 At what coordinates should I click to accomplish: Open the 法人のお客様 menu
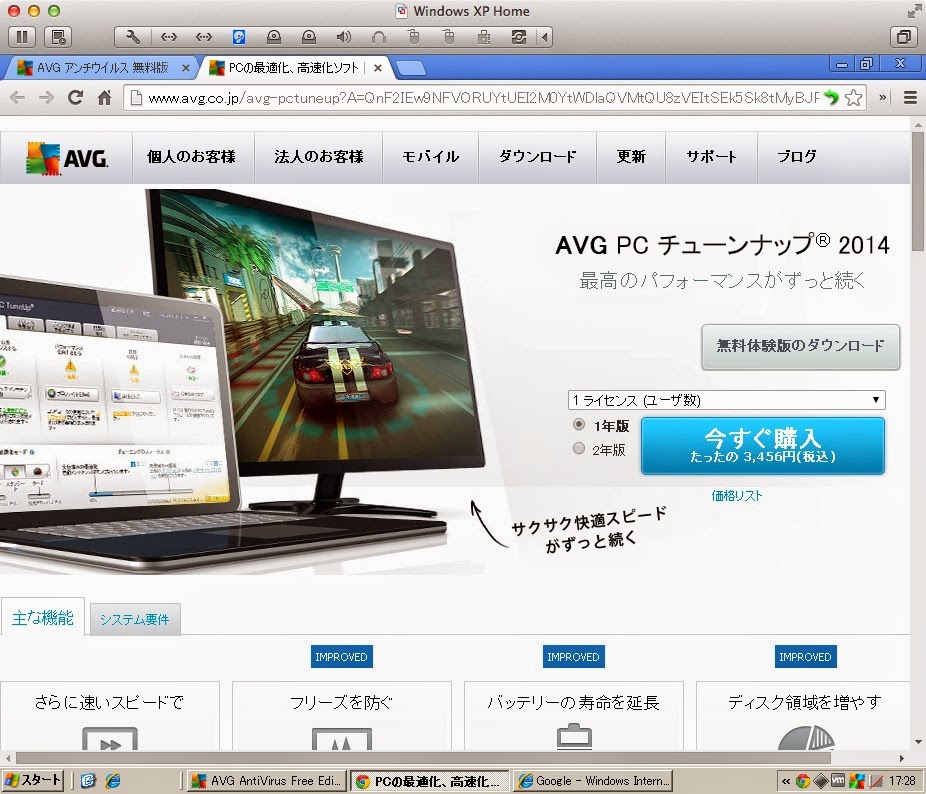pyautogui.click(x=319, y=157)
